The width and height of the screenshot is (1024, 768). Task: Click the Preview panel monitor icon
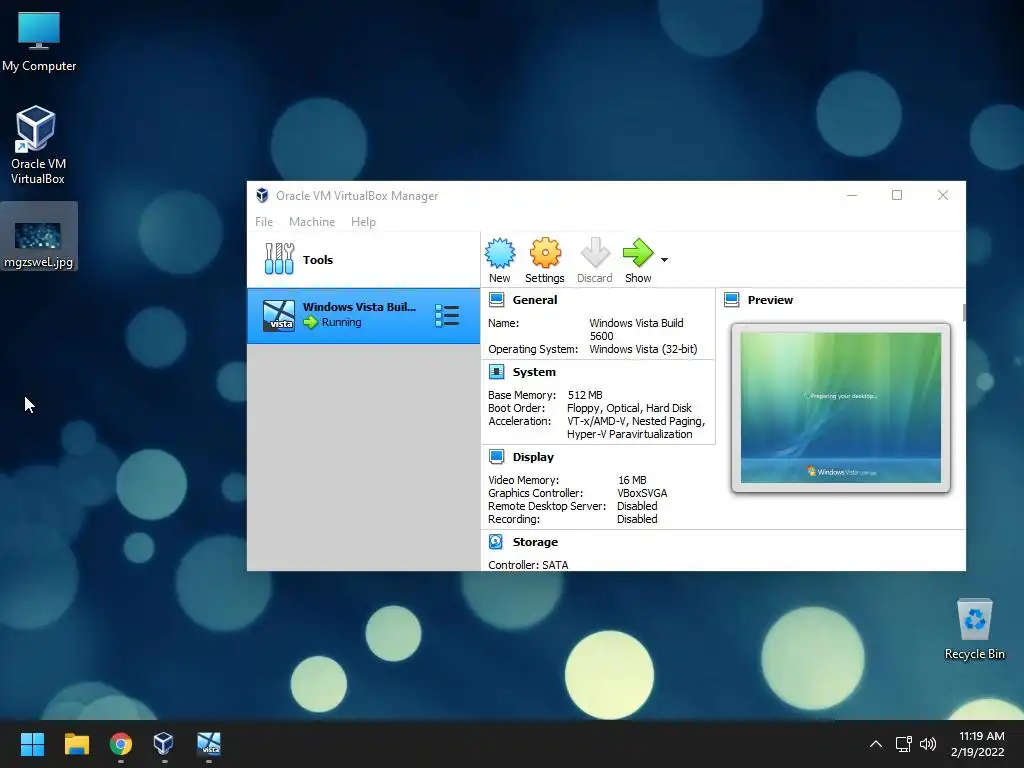[731, 300]
